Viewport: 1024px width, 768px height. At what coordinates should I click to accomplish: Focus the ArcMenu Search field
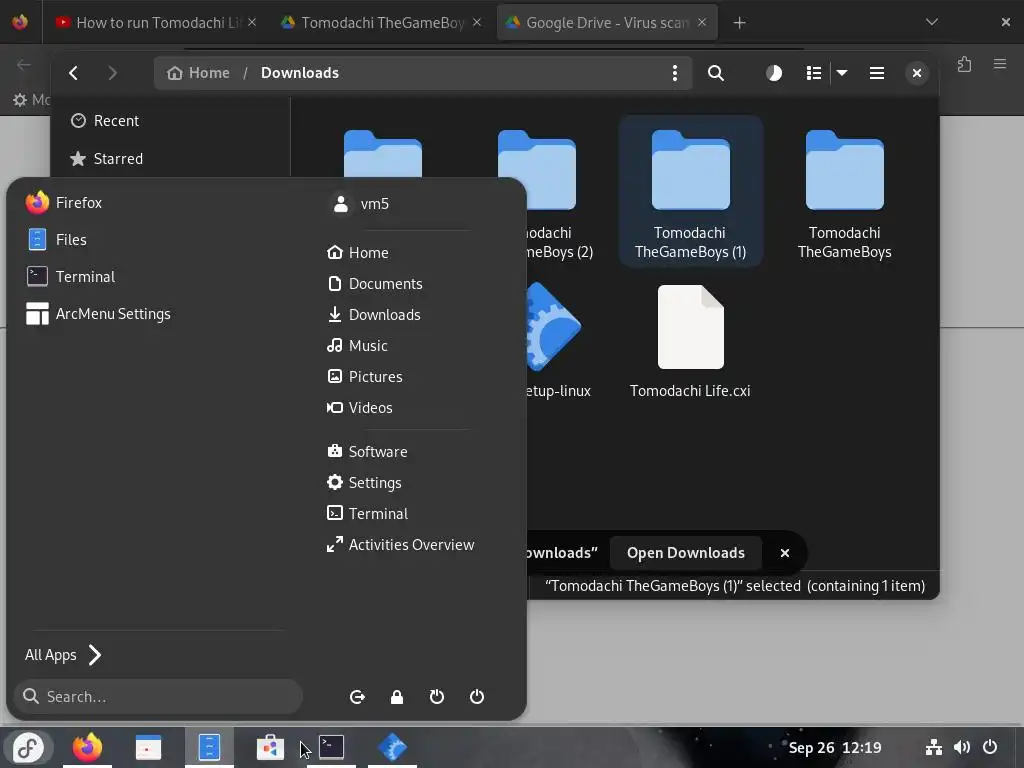click(x=158, y=697)
